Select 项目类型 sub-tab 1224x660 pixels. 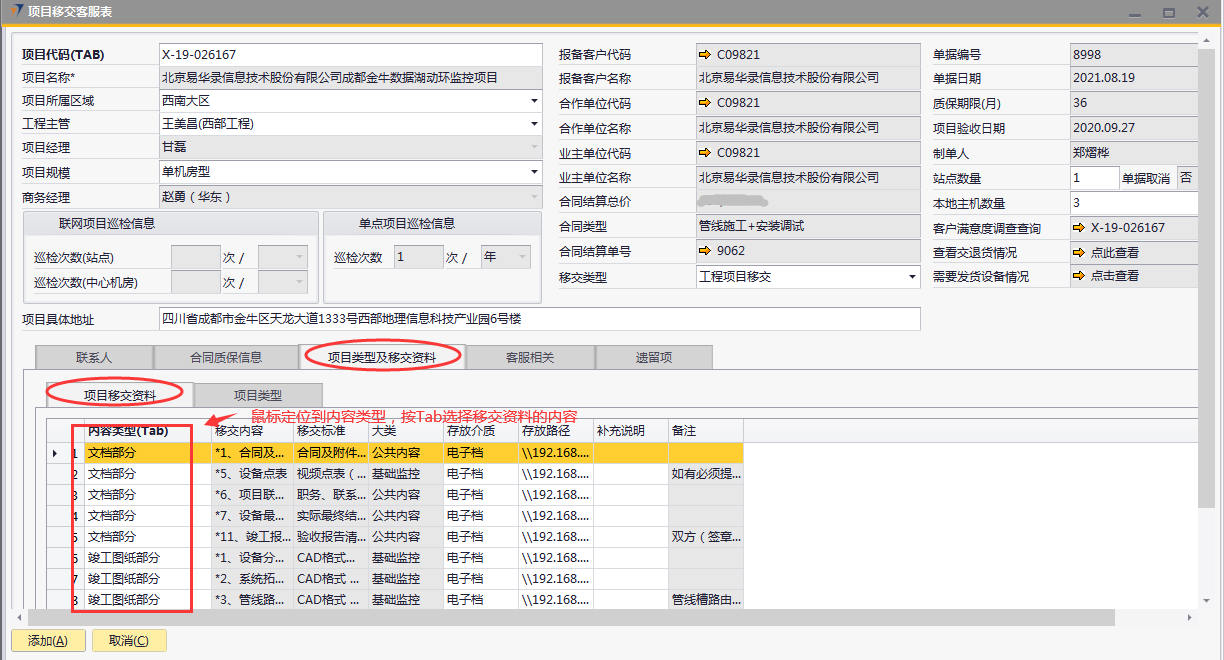click(x=258, y=395)
